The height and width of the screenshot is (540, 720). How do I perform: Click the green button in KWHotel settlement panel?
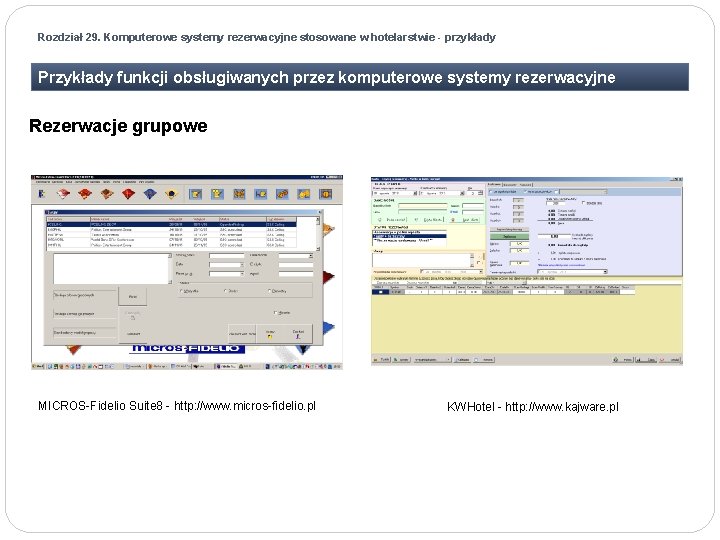coord(509,236)
